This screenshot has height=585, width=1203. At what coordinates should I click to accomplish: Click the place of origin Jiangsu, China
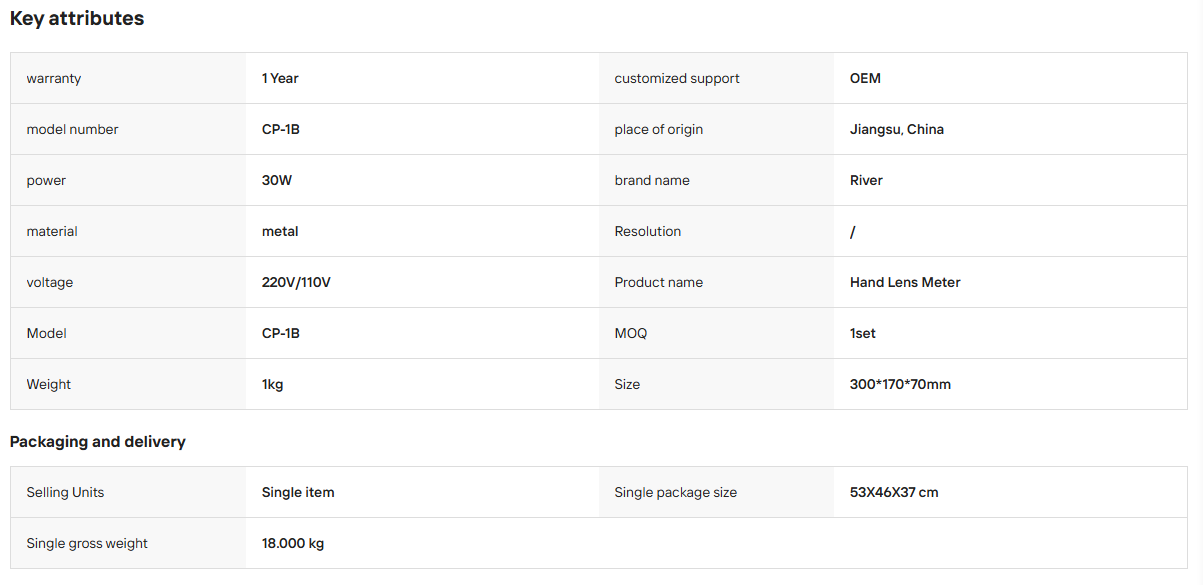pos(897,129)
